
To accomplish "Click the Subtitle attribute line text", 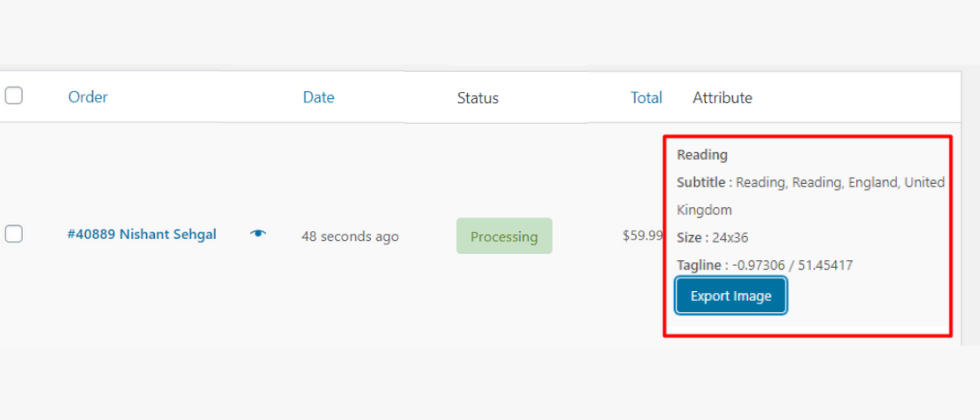I will 811,196.
